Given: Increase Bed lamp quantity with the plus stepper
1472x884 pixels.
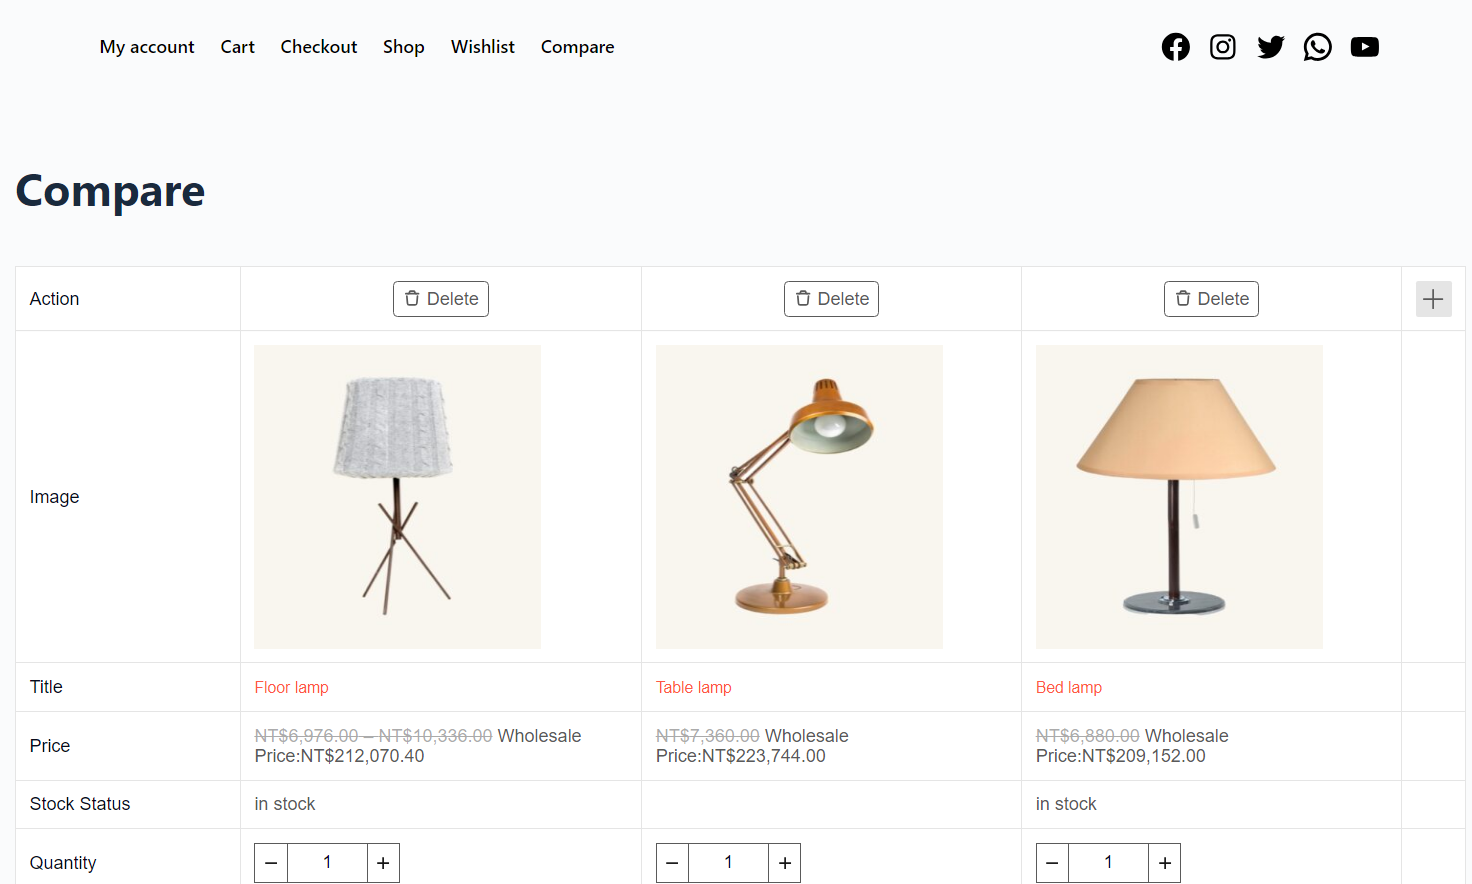Looking at the screenshot, I should (1164, 862).
